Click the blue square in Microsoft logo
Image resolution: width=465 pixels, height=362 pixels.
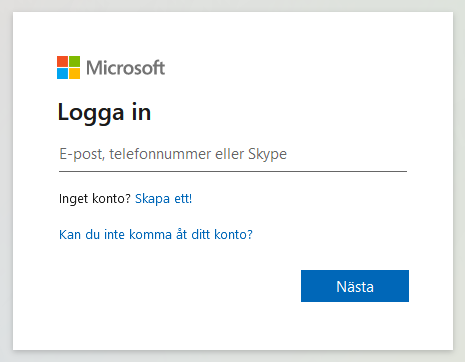[x=62, y=74]
